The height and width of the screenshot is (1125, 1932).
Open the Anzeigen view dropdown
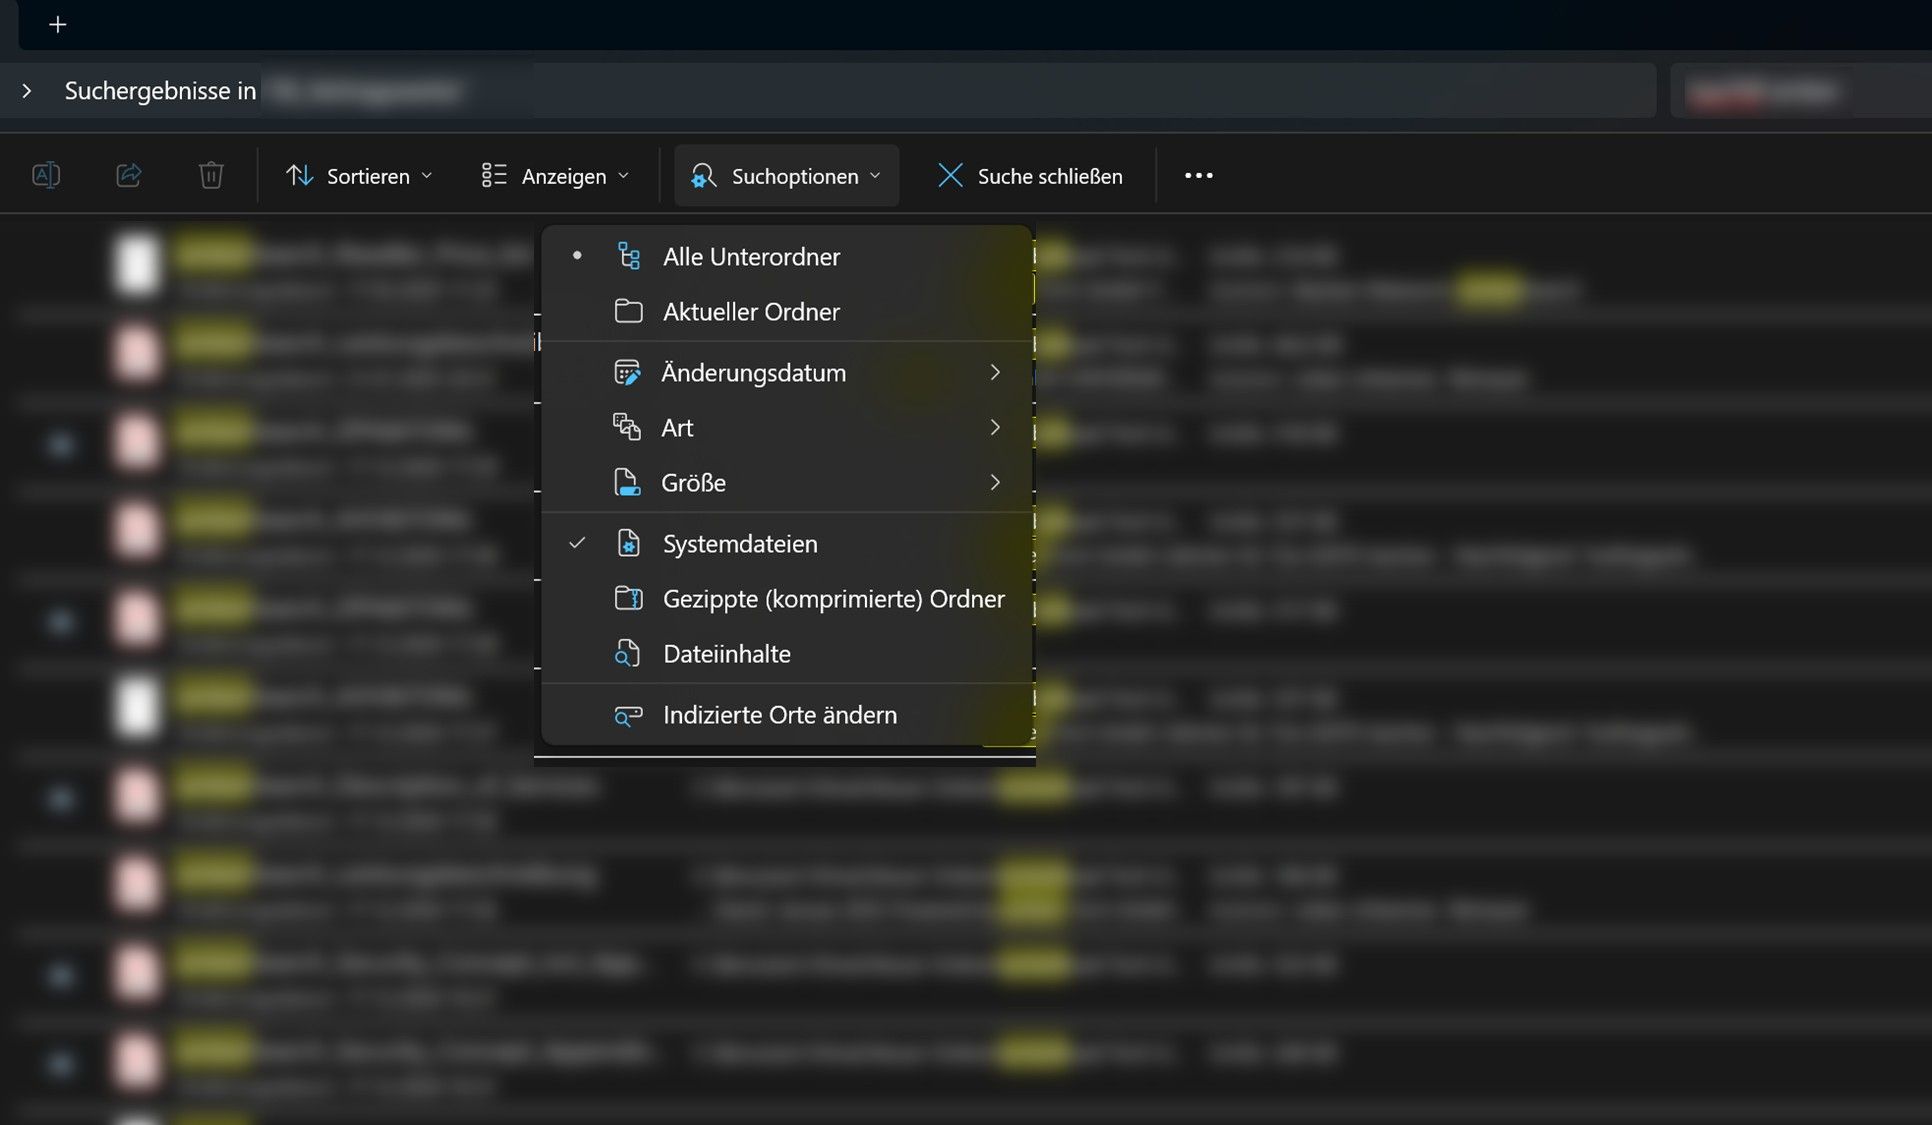555,175
